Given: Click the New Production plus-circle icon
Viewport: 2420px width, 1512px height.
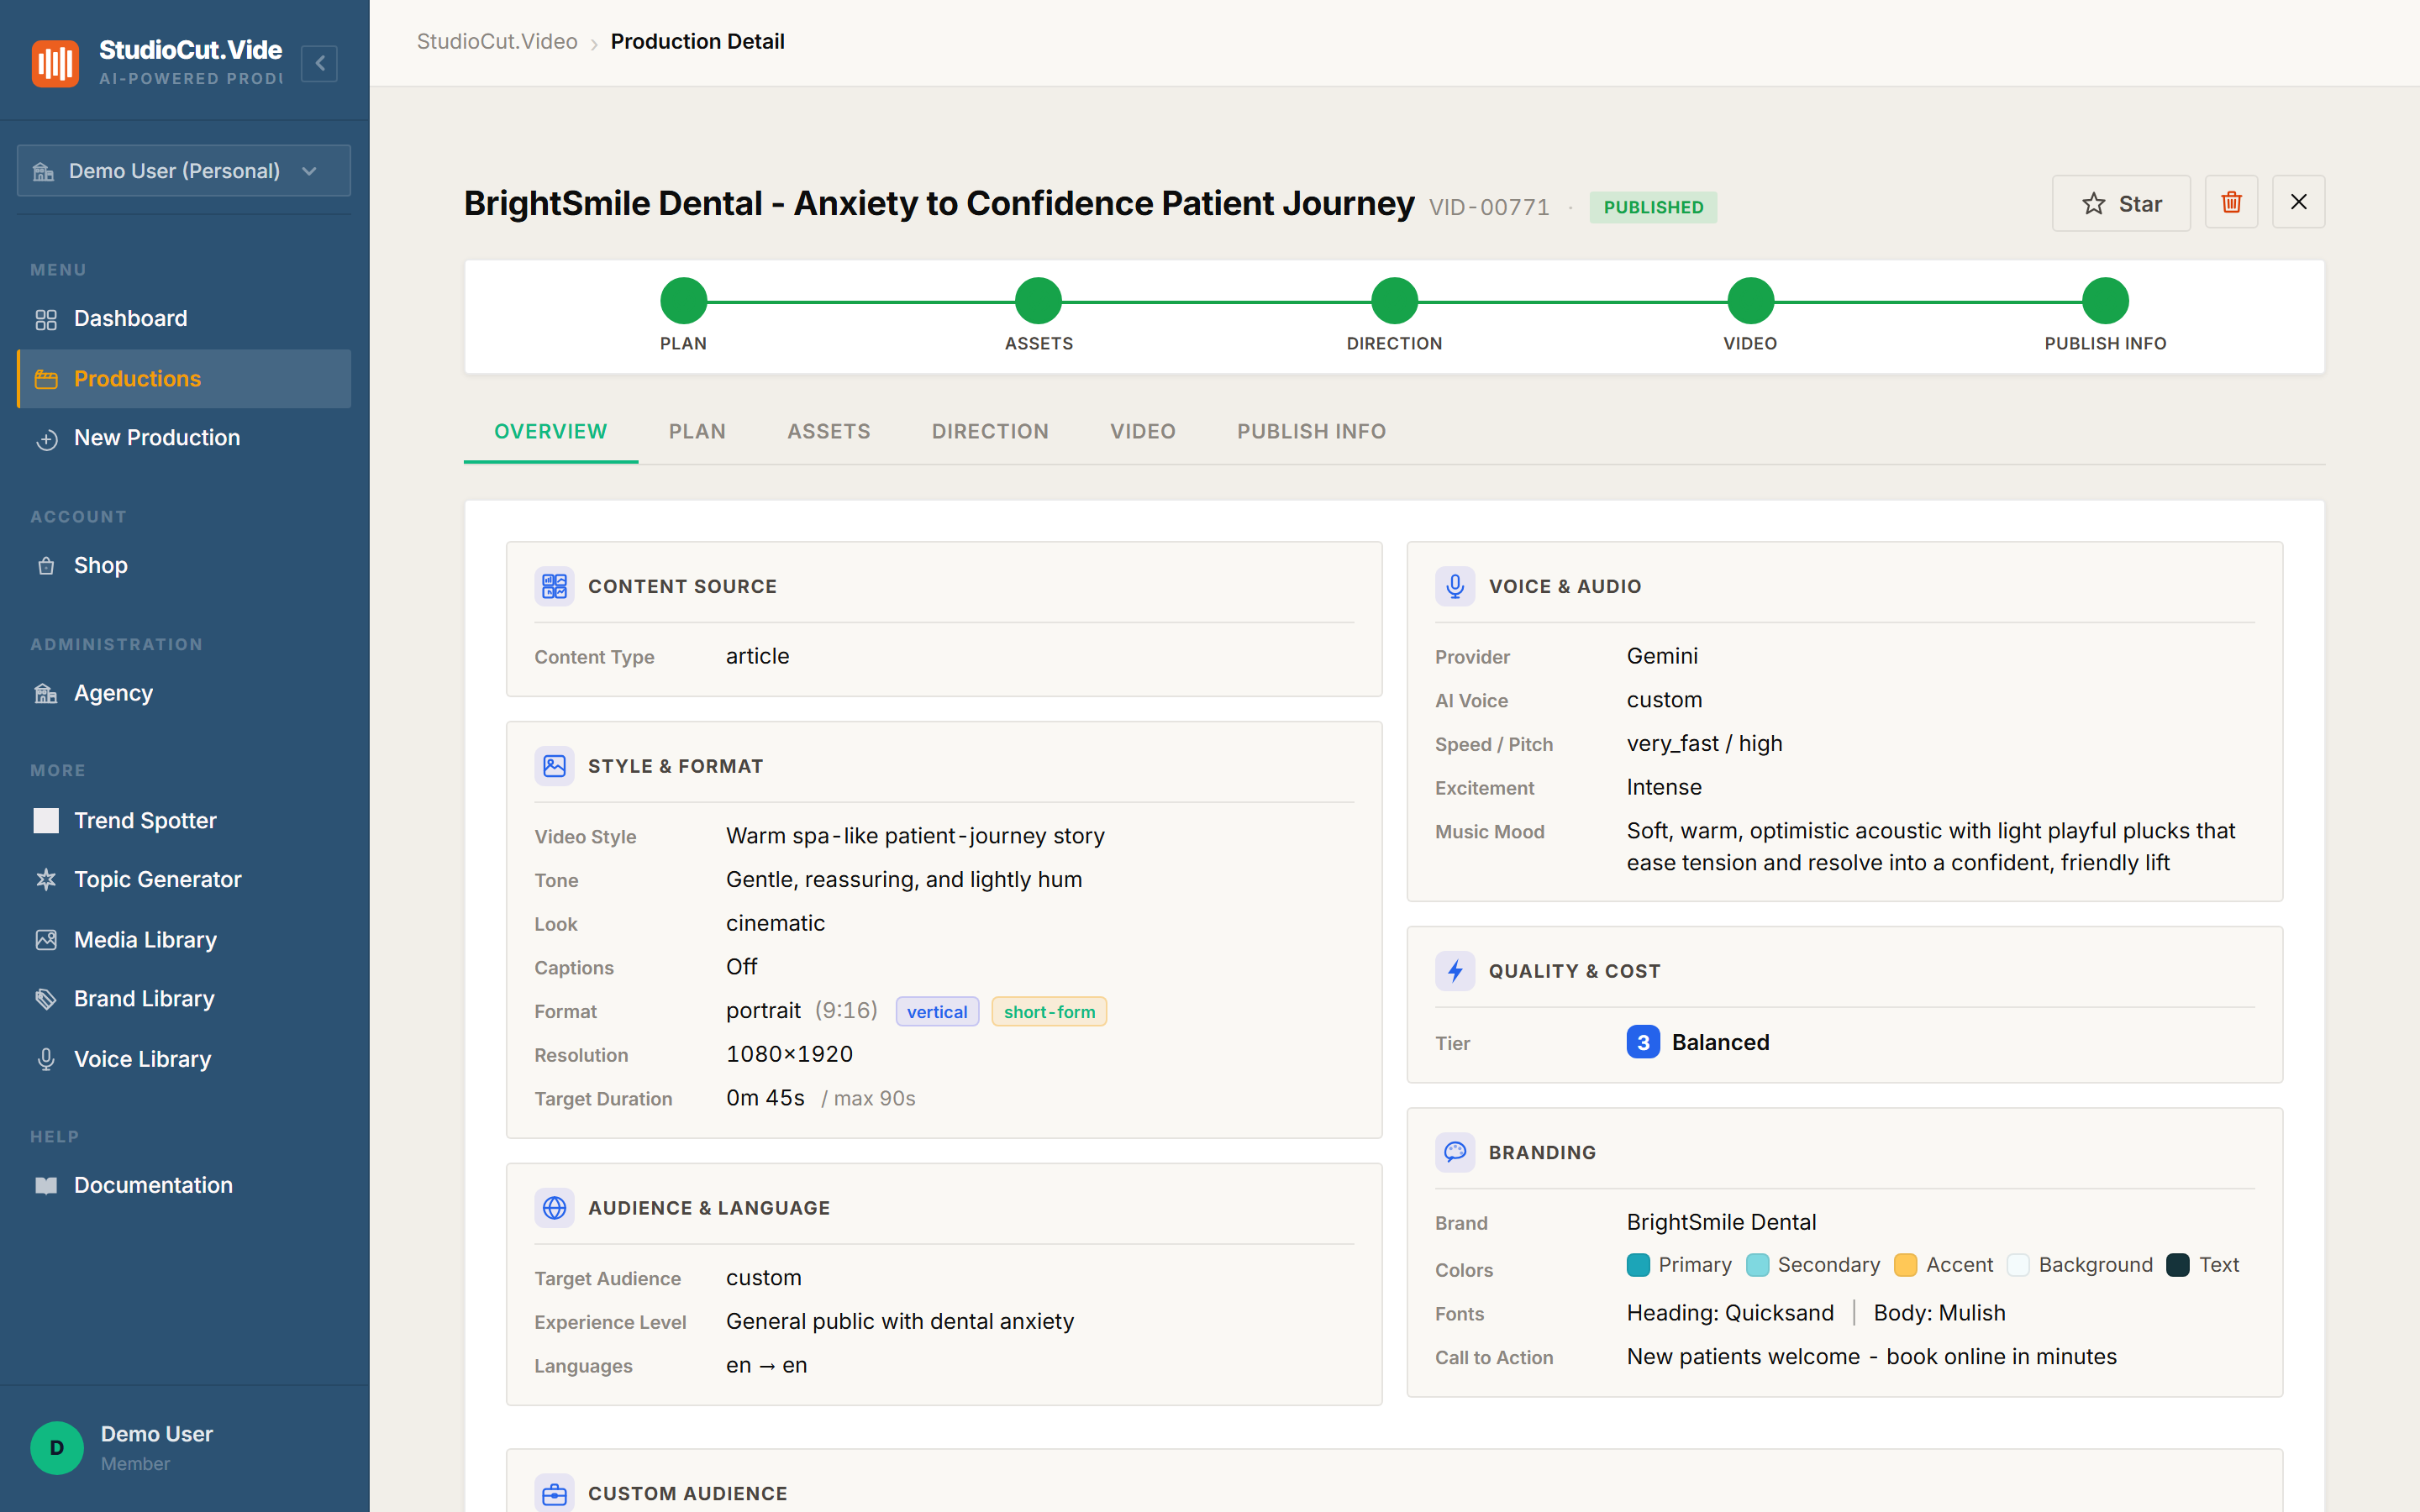Looking at the screenshot, I should pyautogui.click(x=46, y=439).
